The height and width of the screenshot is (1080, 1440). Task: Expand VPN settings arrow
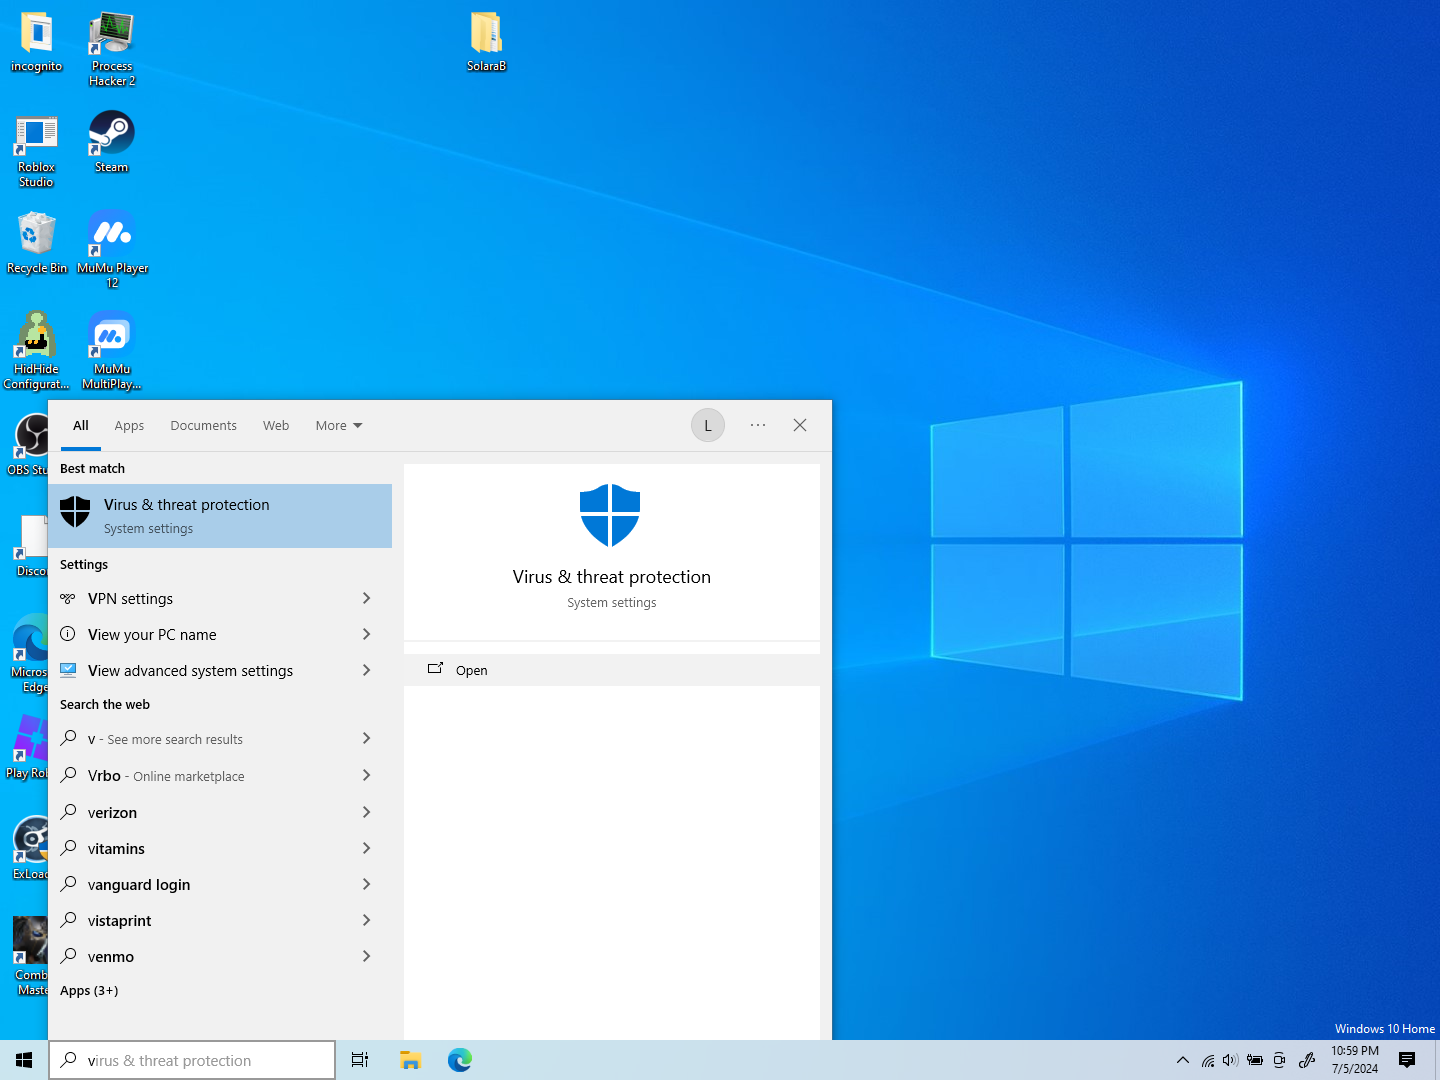(x=367, y=598)
